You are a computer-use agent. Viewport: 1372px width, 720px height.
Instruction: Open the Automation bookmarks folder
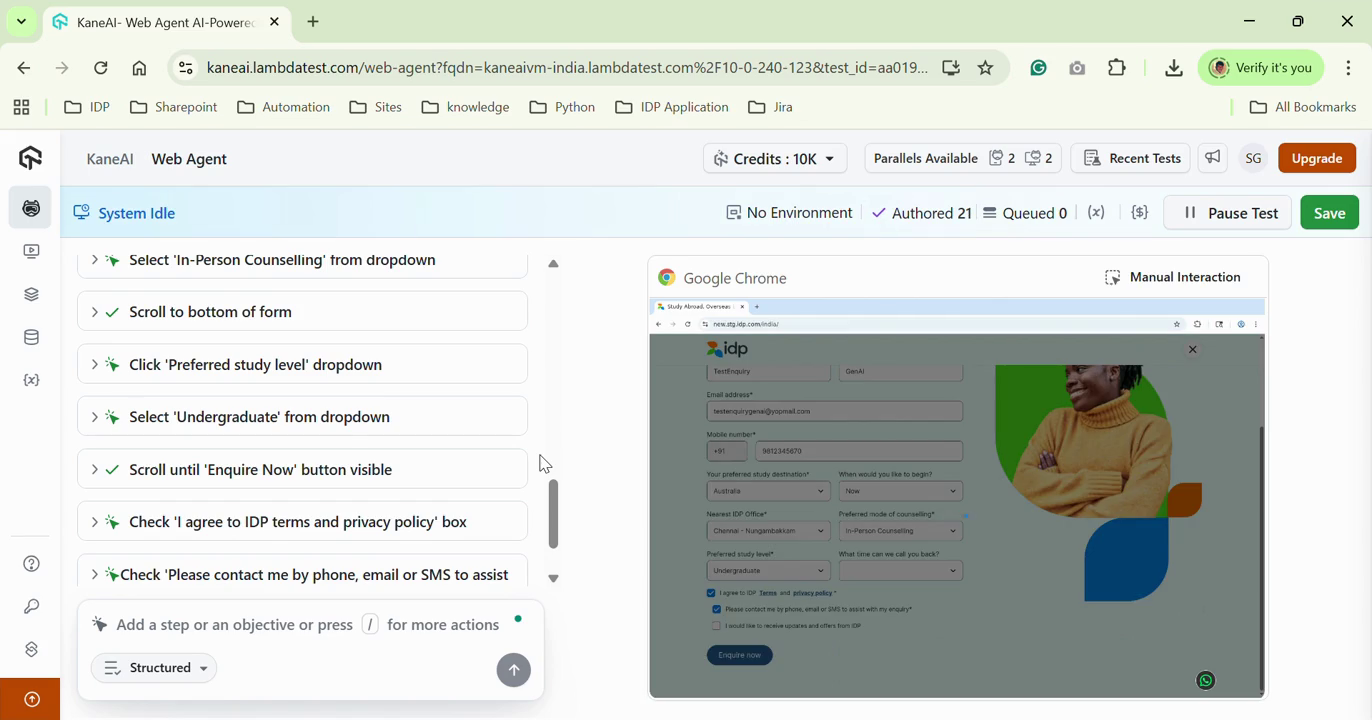(284, 107)
